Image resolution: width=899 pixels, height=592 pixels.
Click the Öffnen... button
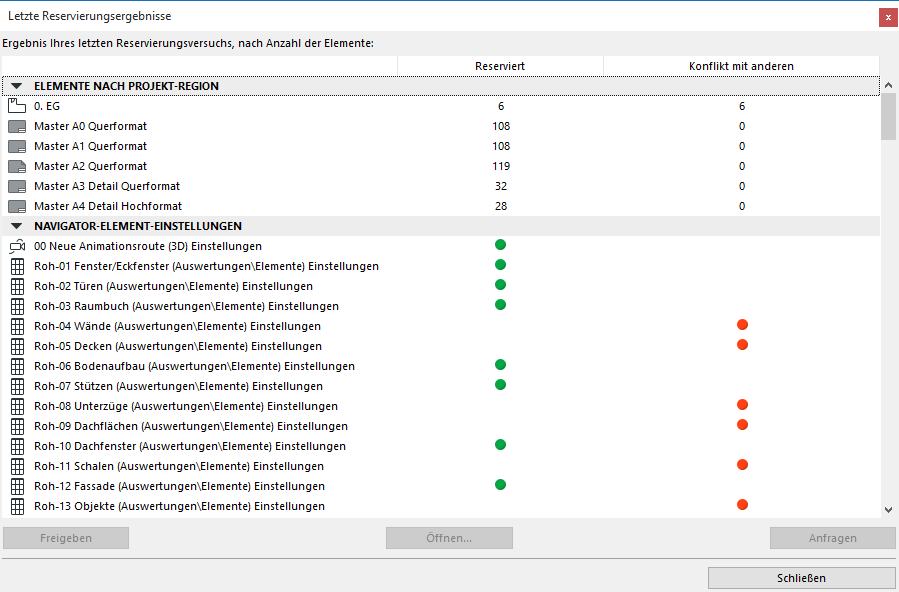click(449, 538)
